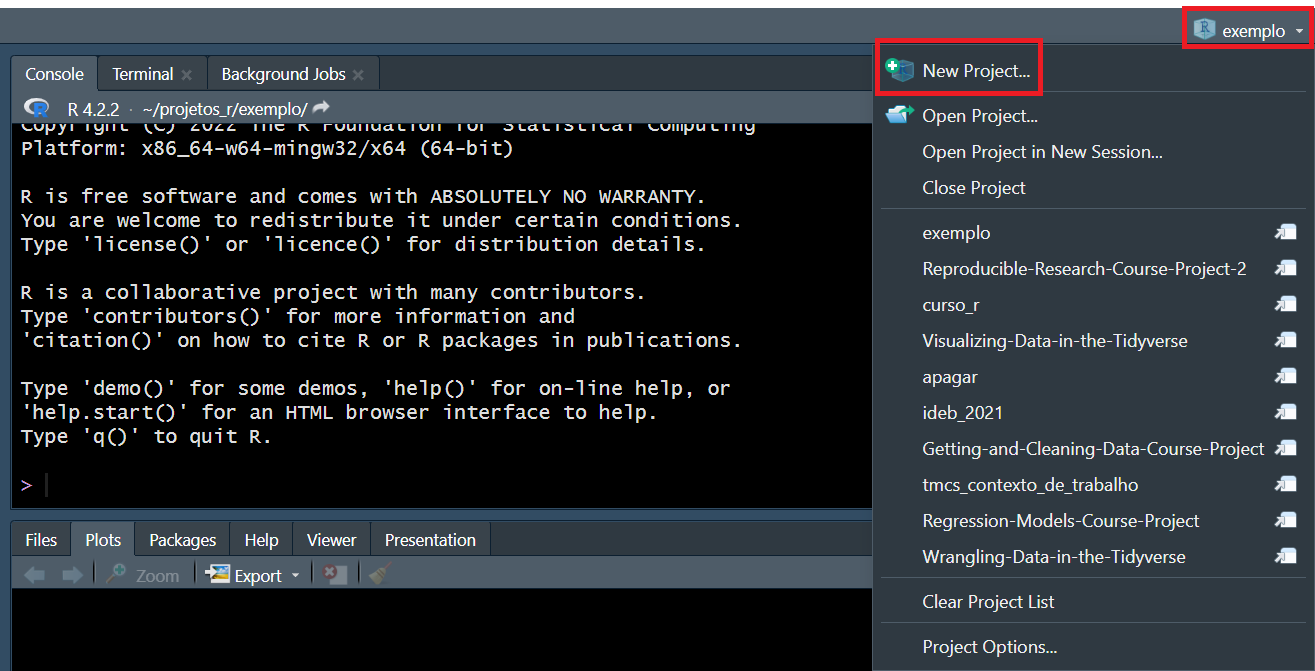Click the working directory arrow icon in Console
Screen dimensions: 1315x671
321,108
